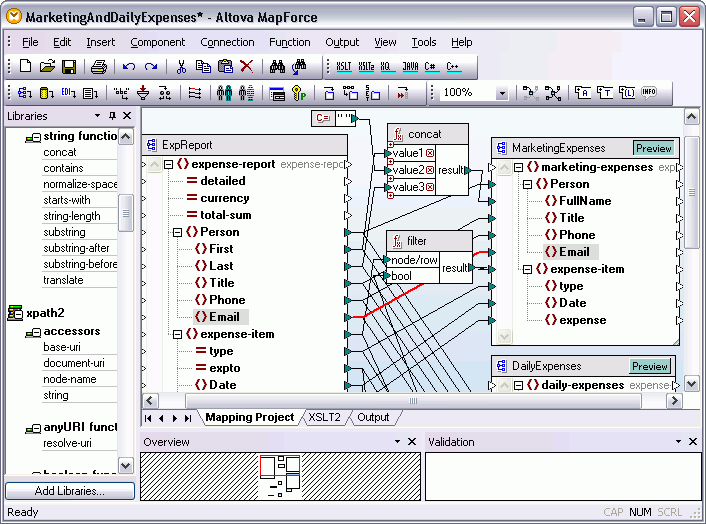Select substring-after library function
This screenshot has width=706, height=524.
coord(76,248)
